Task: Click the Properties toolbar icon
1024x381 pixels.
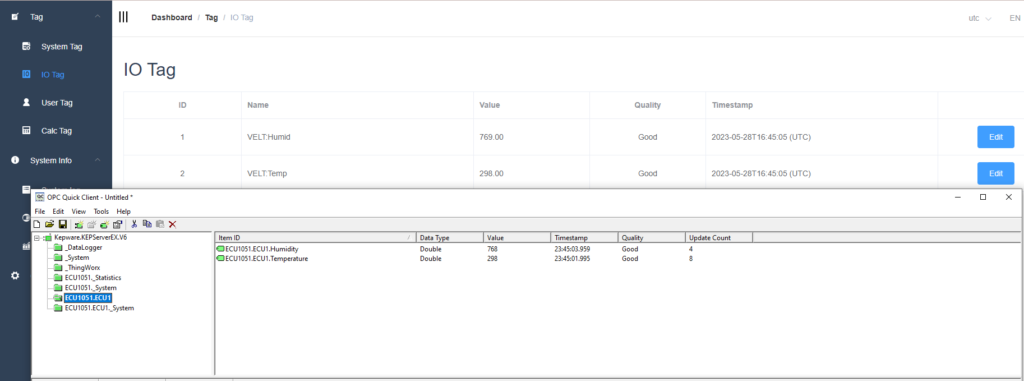Action: coord(118,224)
